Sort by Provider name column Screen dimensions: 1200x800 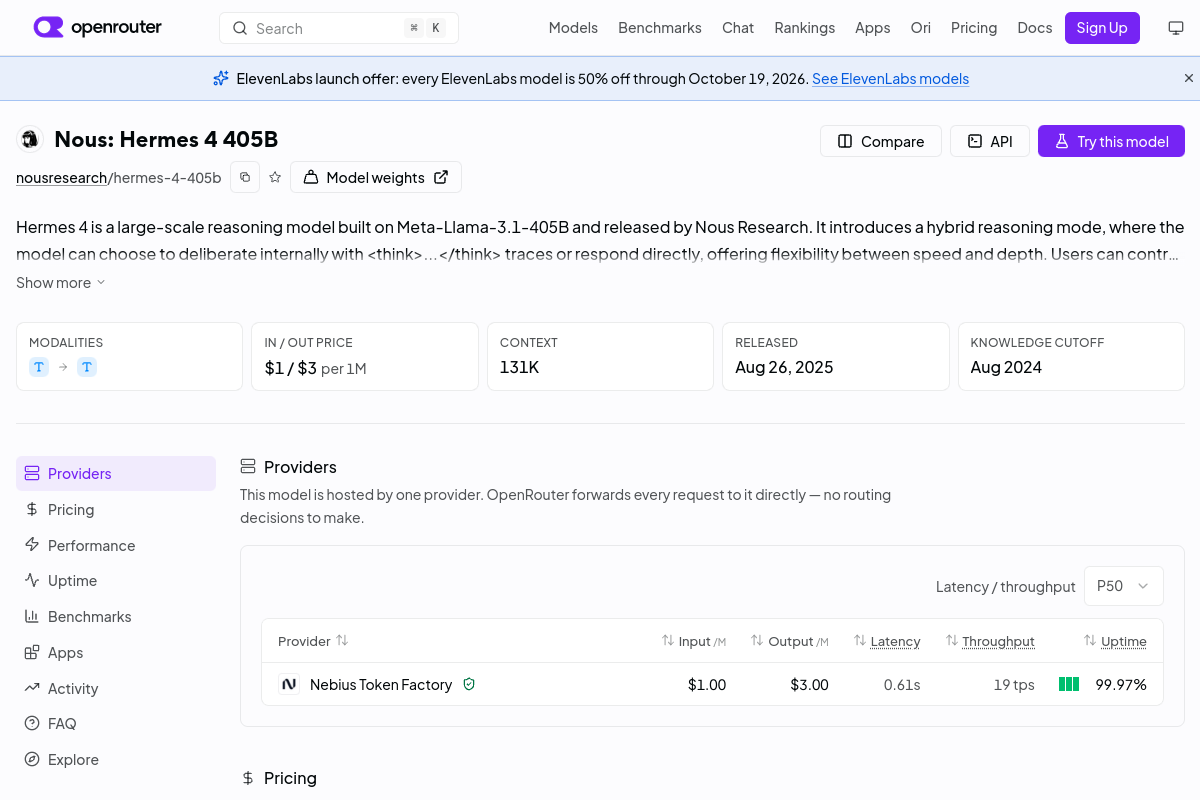[x=313, y=641]
